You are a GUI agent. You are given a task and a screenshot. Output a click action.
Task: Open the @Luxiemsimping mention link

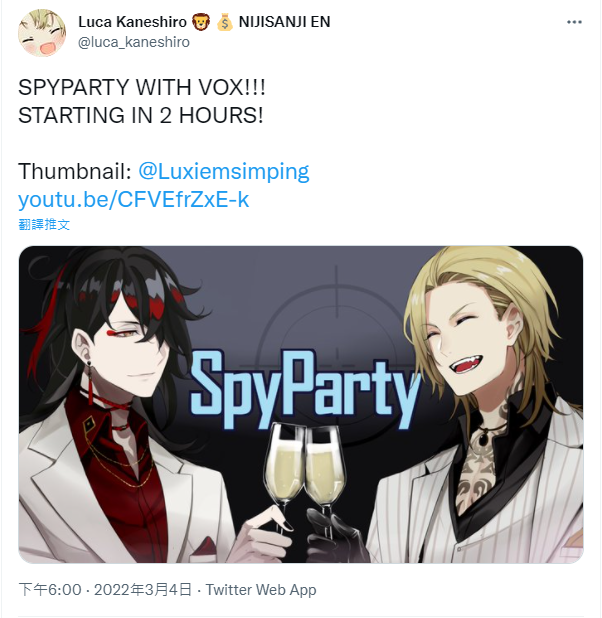224,171
